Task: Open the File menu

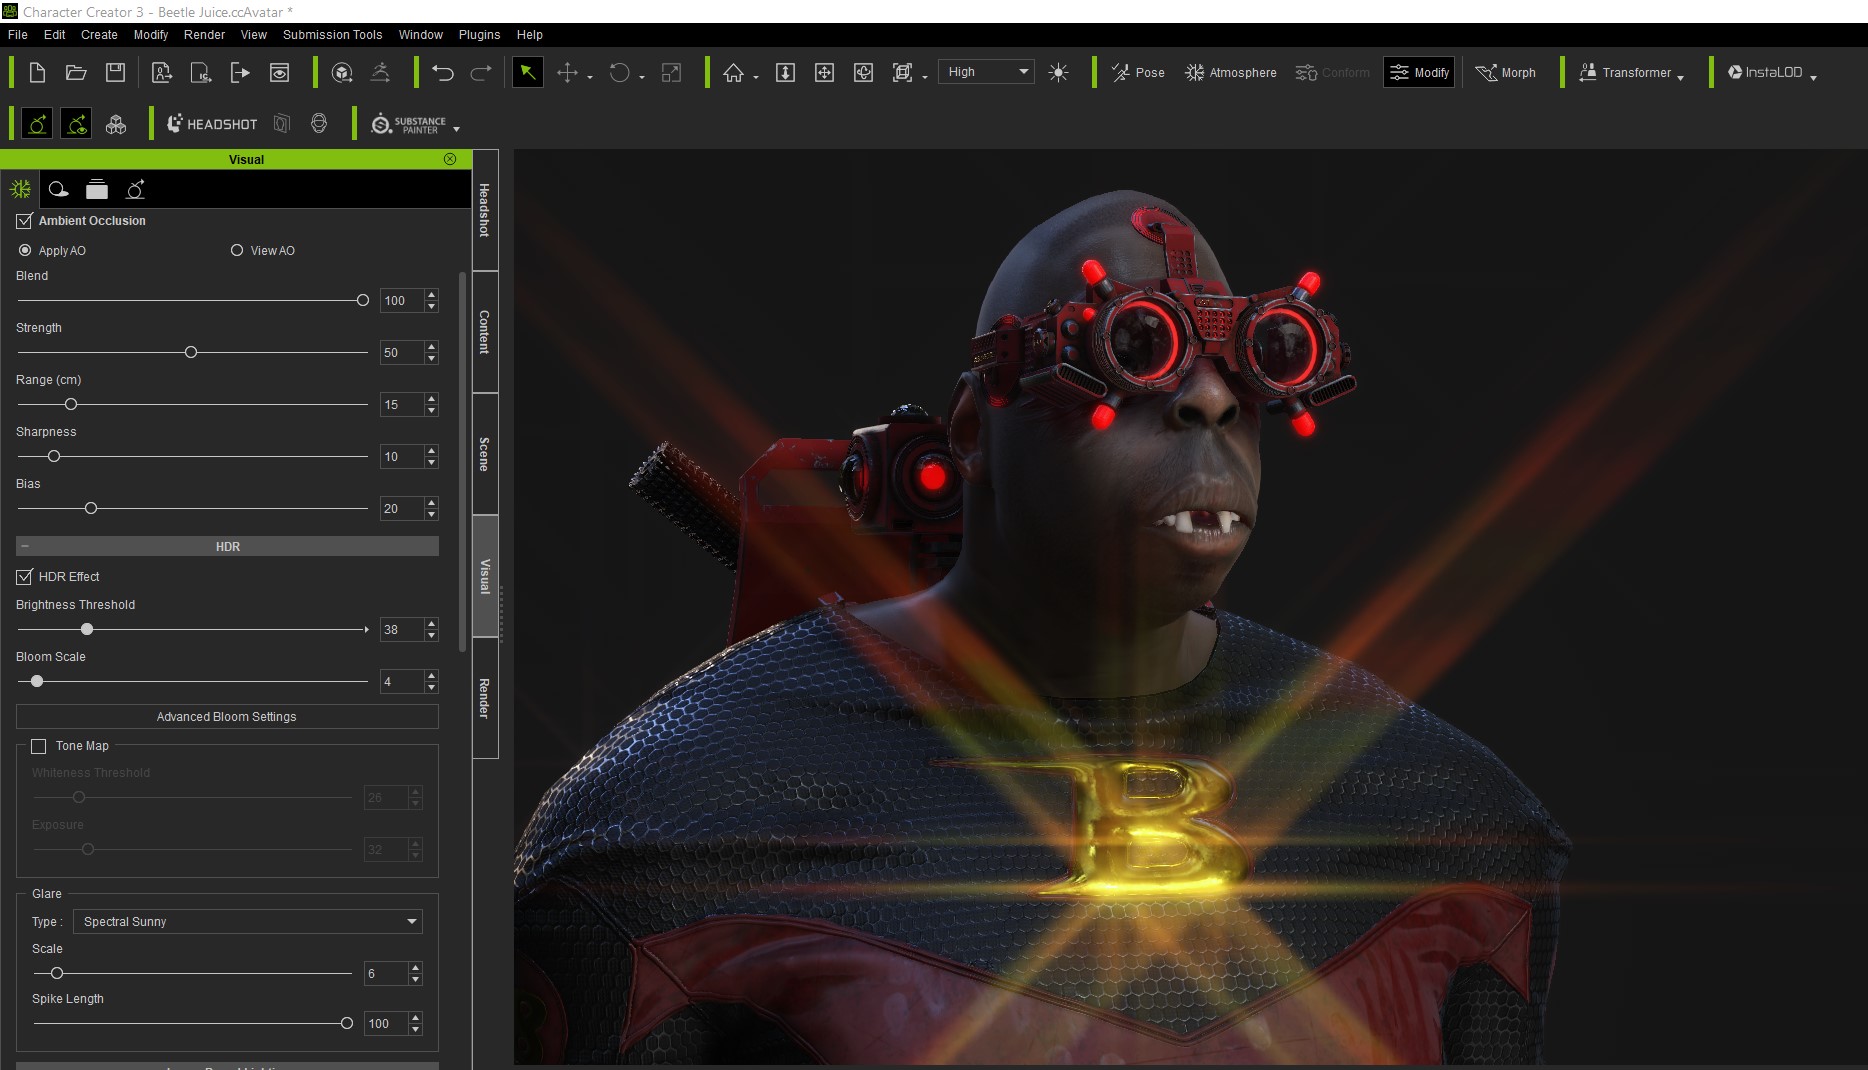Action: click(x=18, y=34)
